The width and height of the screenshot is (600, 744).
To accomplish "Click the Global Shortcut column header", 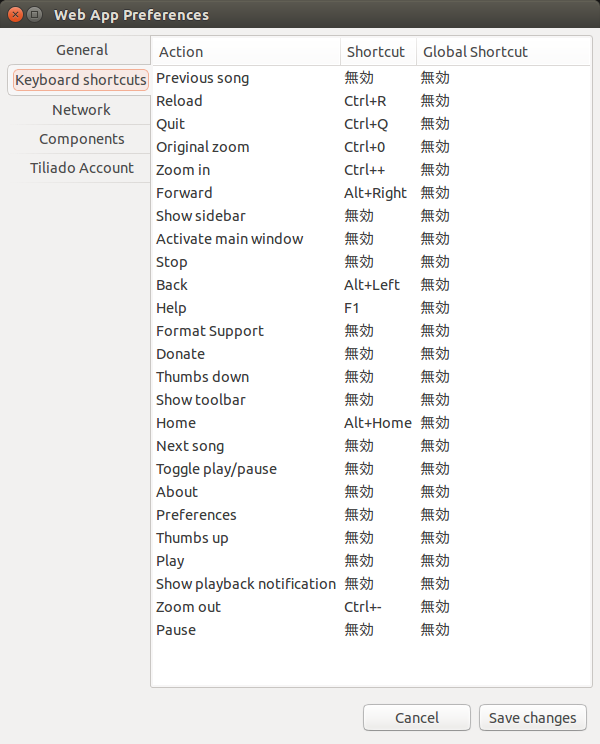I will click(503, 51).
